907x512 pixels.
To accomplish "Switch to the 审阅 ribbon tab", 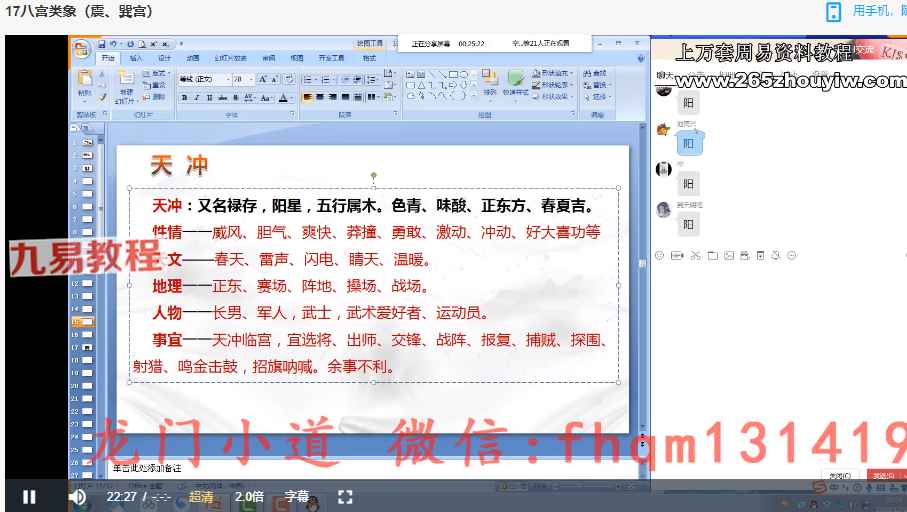I will (x=269, y=58).
